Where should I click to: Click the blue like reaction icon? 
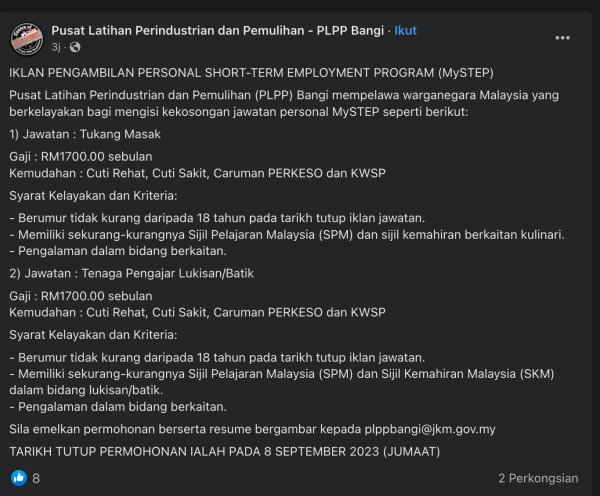(17, 478)
